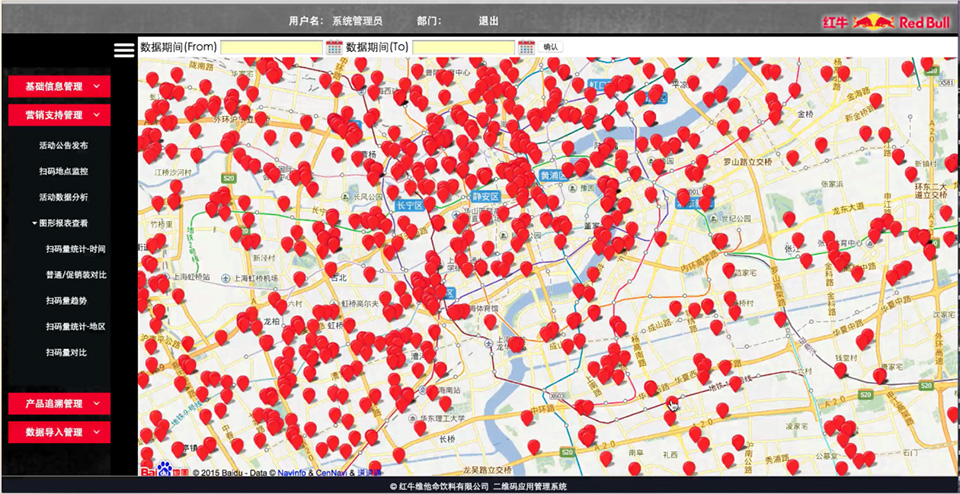
Task: Expand 基础信息管理 menu section
Action: click(x=73, y=87)
